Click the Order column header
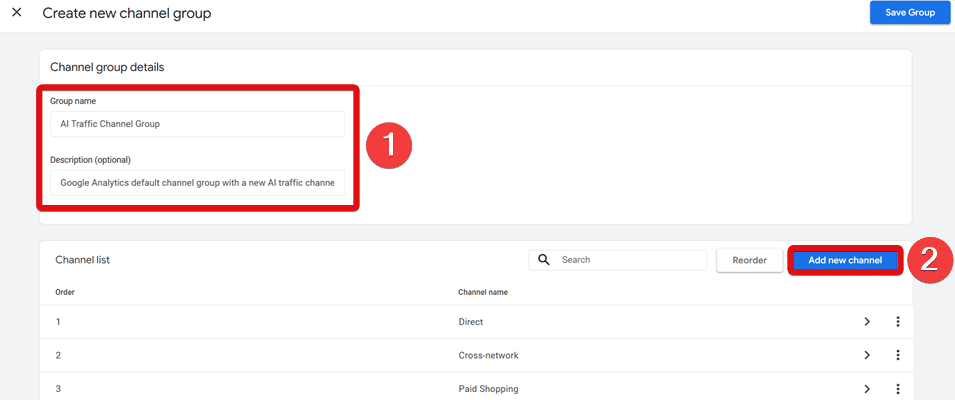The height and width of the screenshot is (400, 955). 65,292
